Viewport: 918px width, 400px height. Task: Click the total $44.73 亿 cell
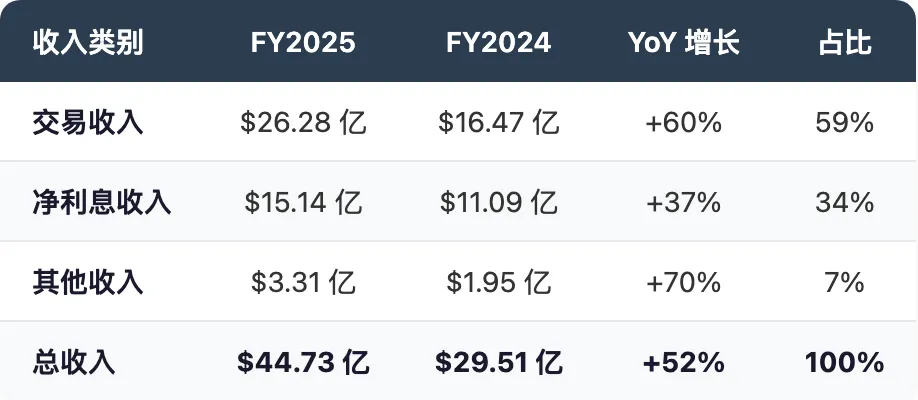pos(303,361)
